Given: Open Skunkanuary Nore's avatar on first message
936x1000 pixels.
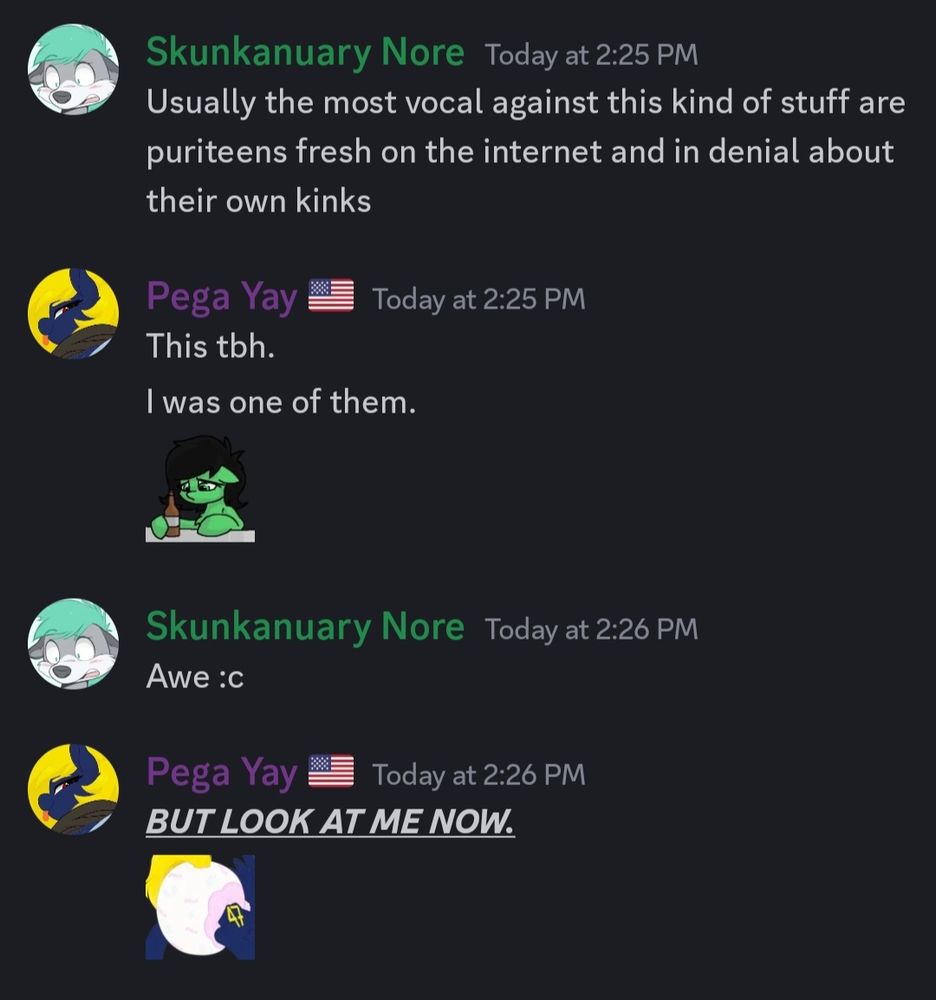Looking at the screenshot, I should click(73, 69).
